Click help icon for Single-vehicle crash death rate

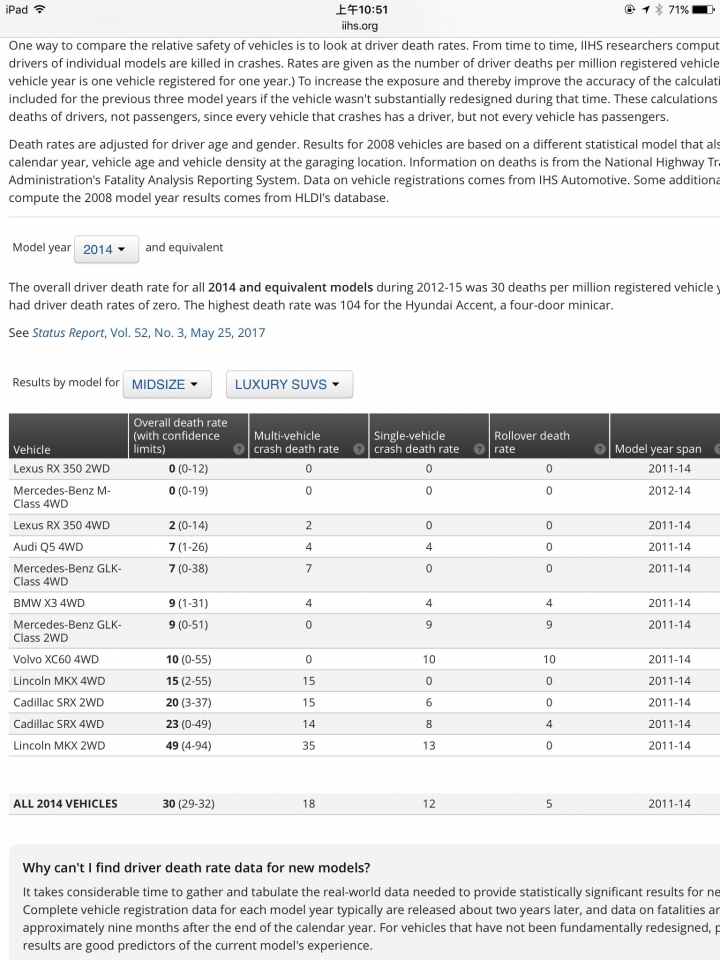click(479, 449)
